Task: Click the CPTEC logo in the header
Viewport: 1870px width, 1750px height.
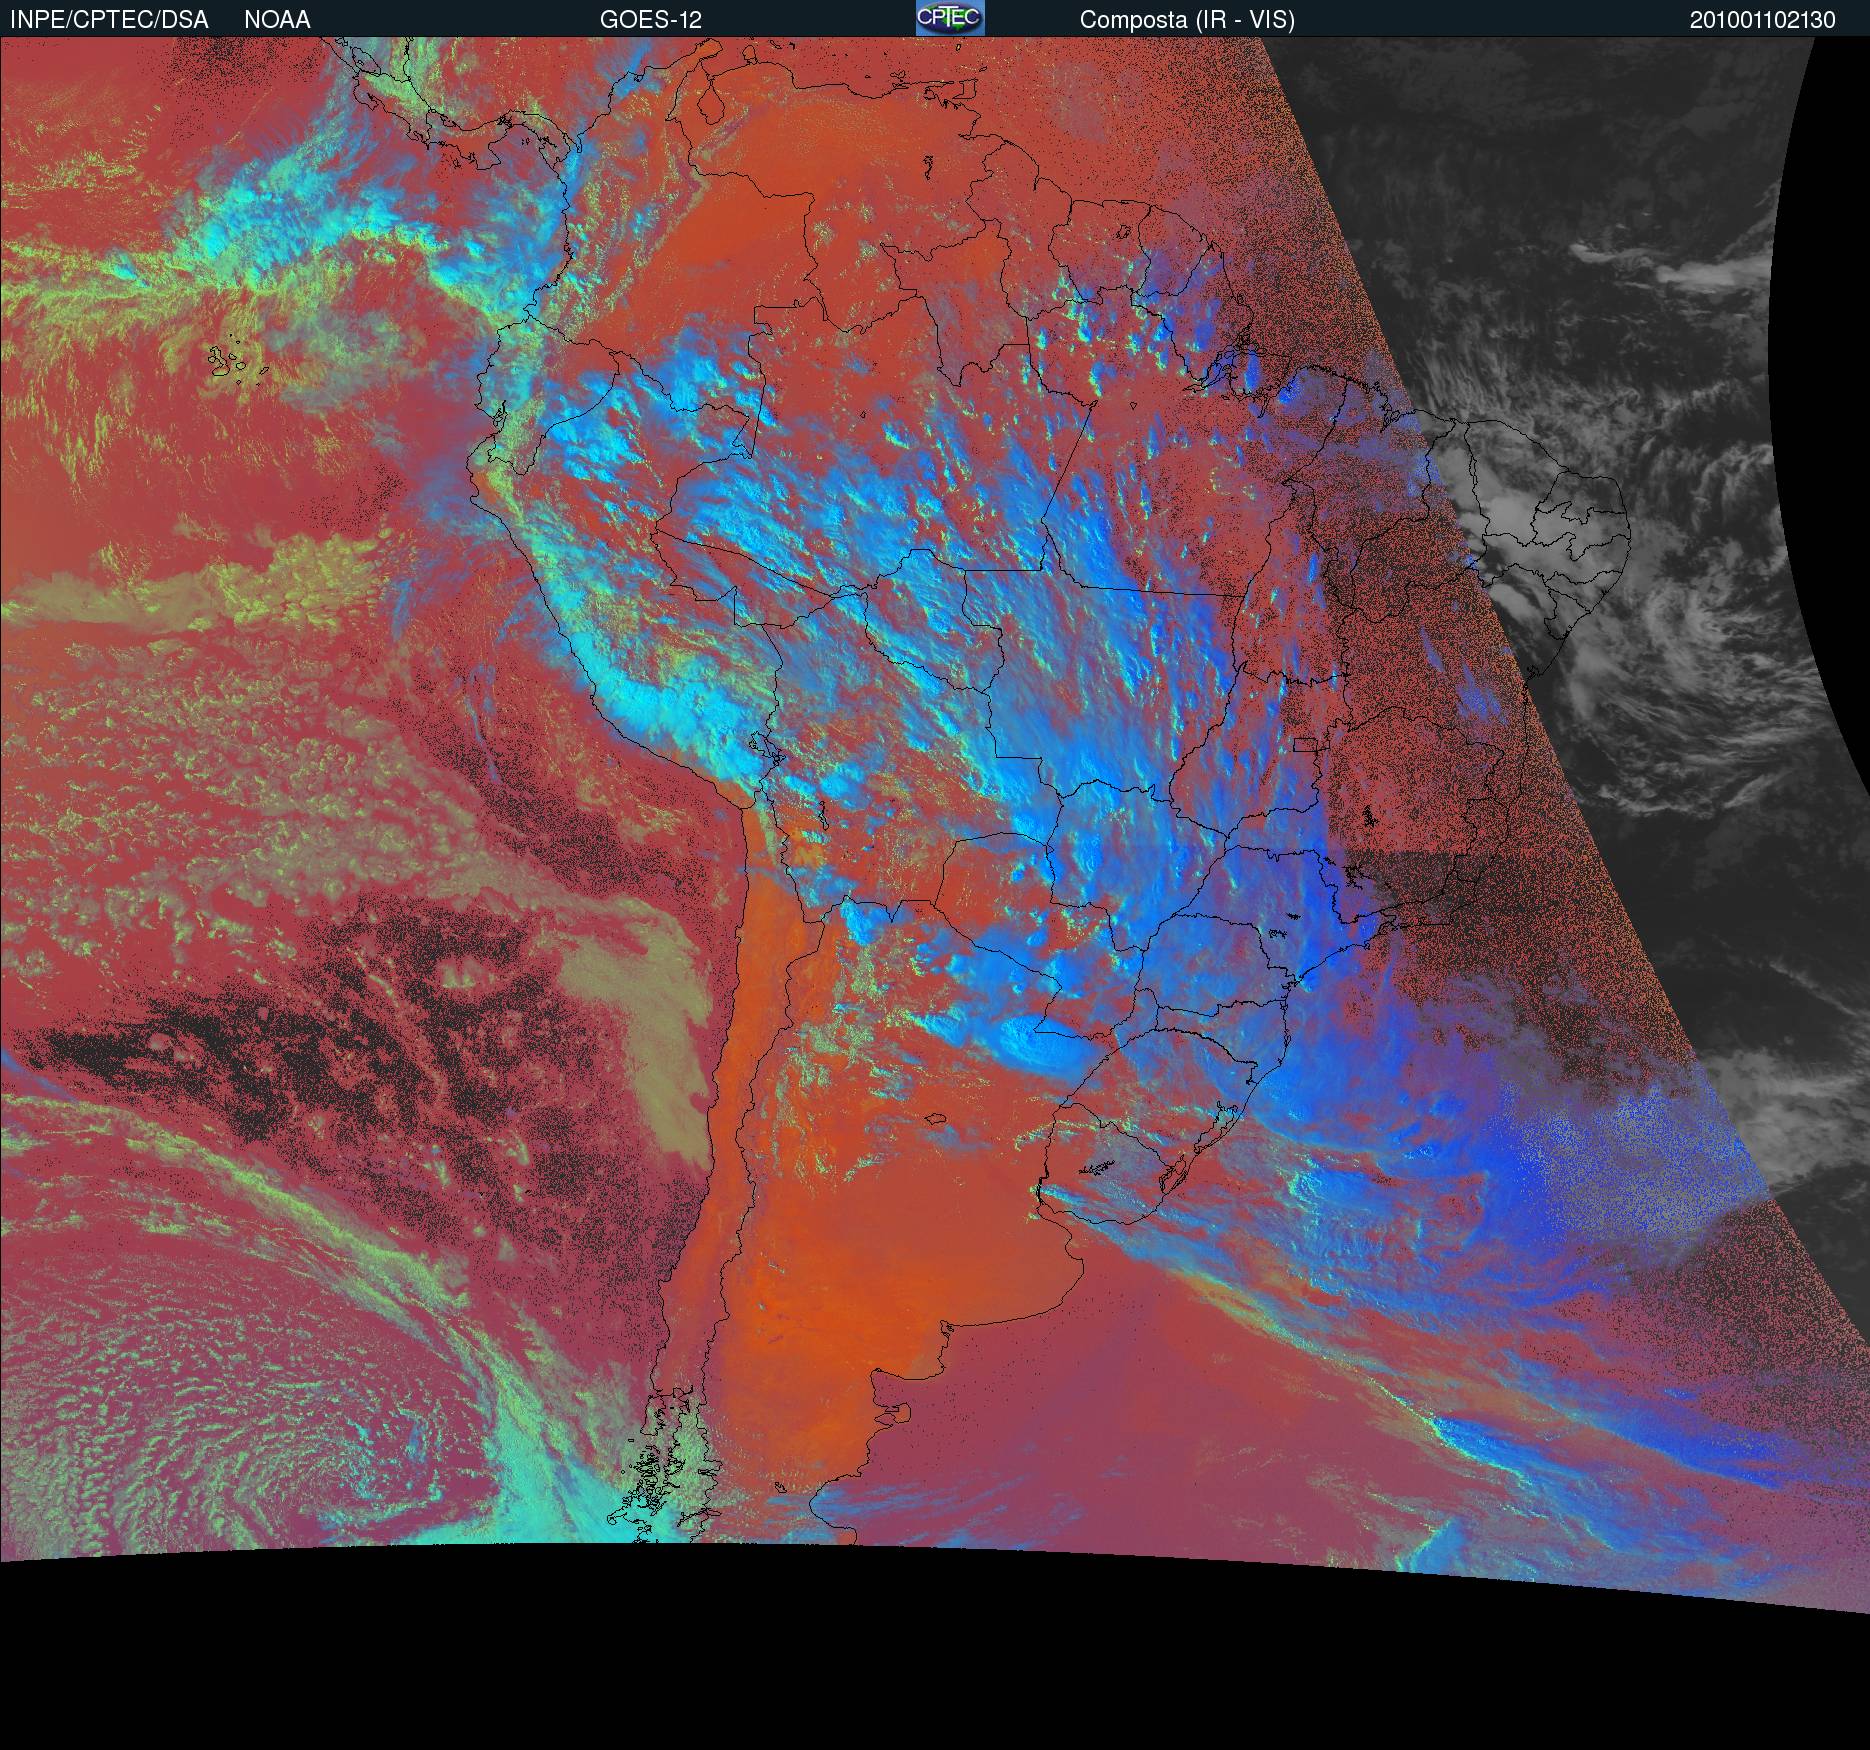Action: (949, 18)
